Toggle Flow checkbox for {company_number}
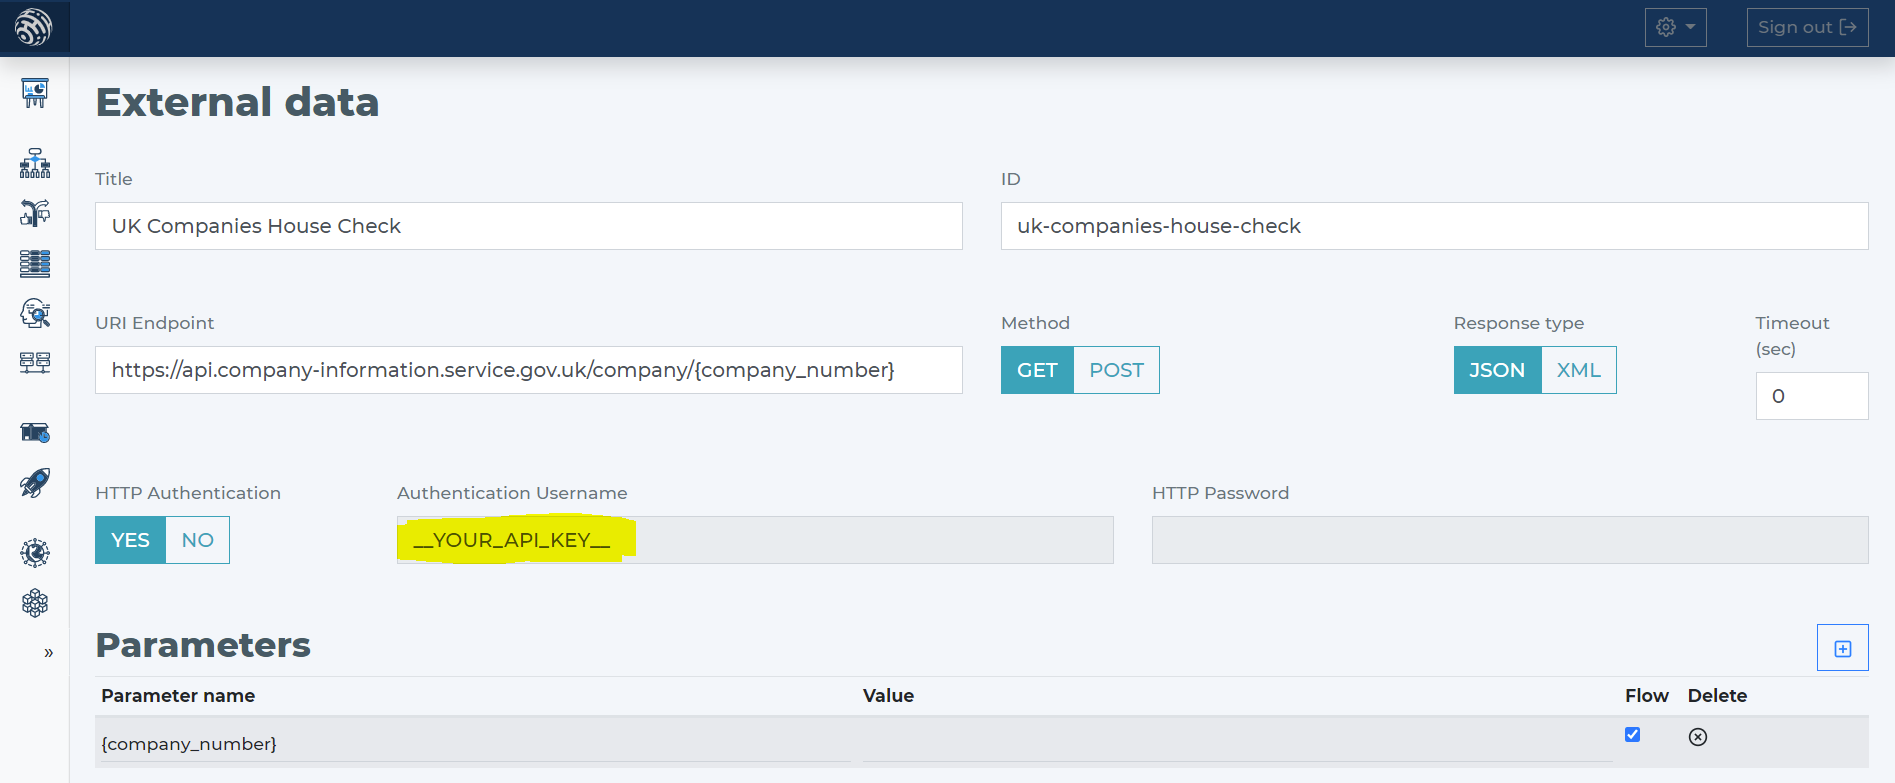The width and height of the screenshot is (1895, 783). tap(1633, 735)
